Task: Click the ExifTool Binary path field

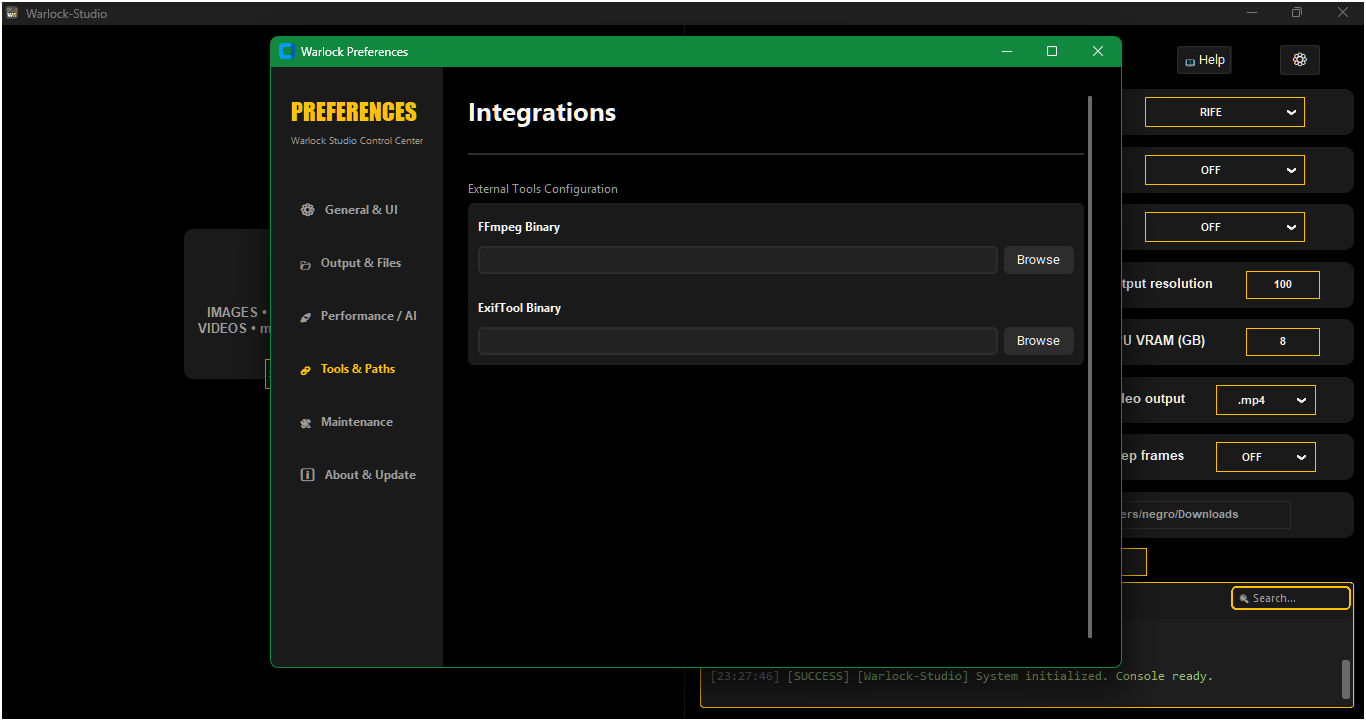Action: (738, 341)
